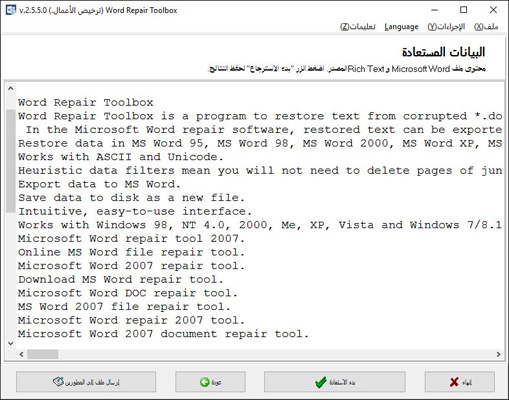Click the horizontal scrollbar left arrow
Screen dimensions: 509x400
22,354
